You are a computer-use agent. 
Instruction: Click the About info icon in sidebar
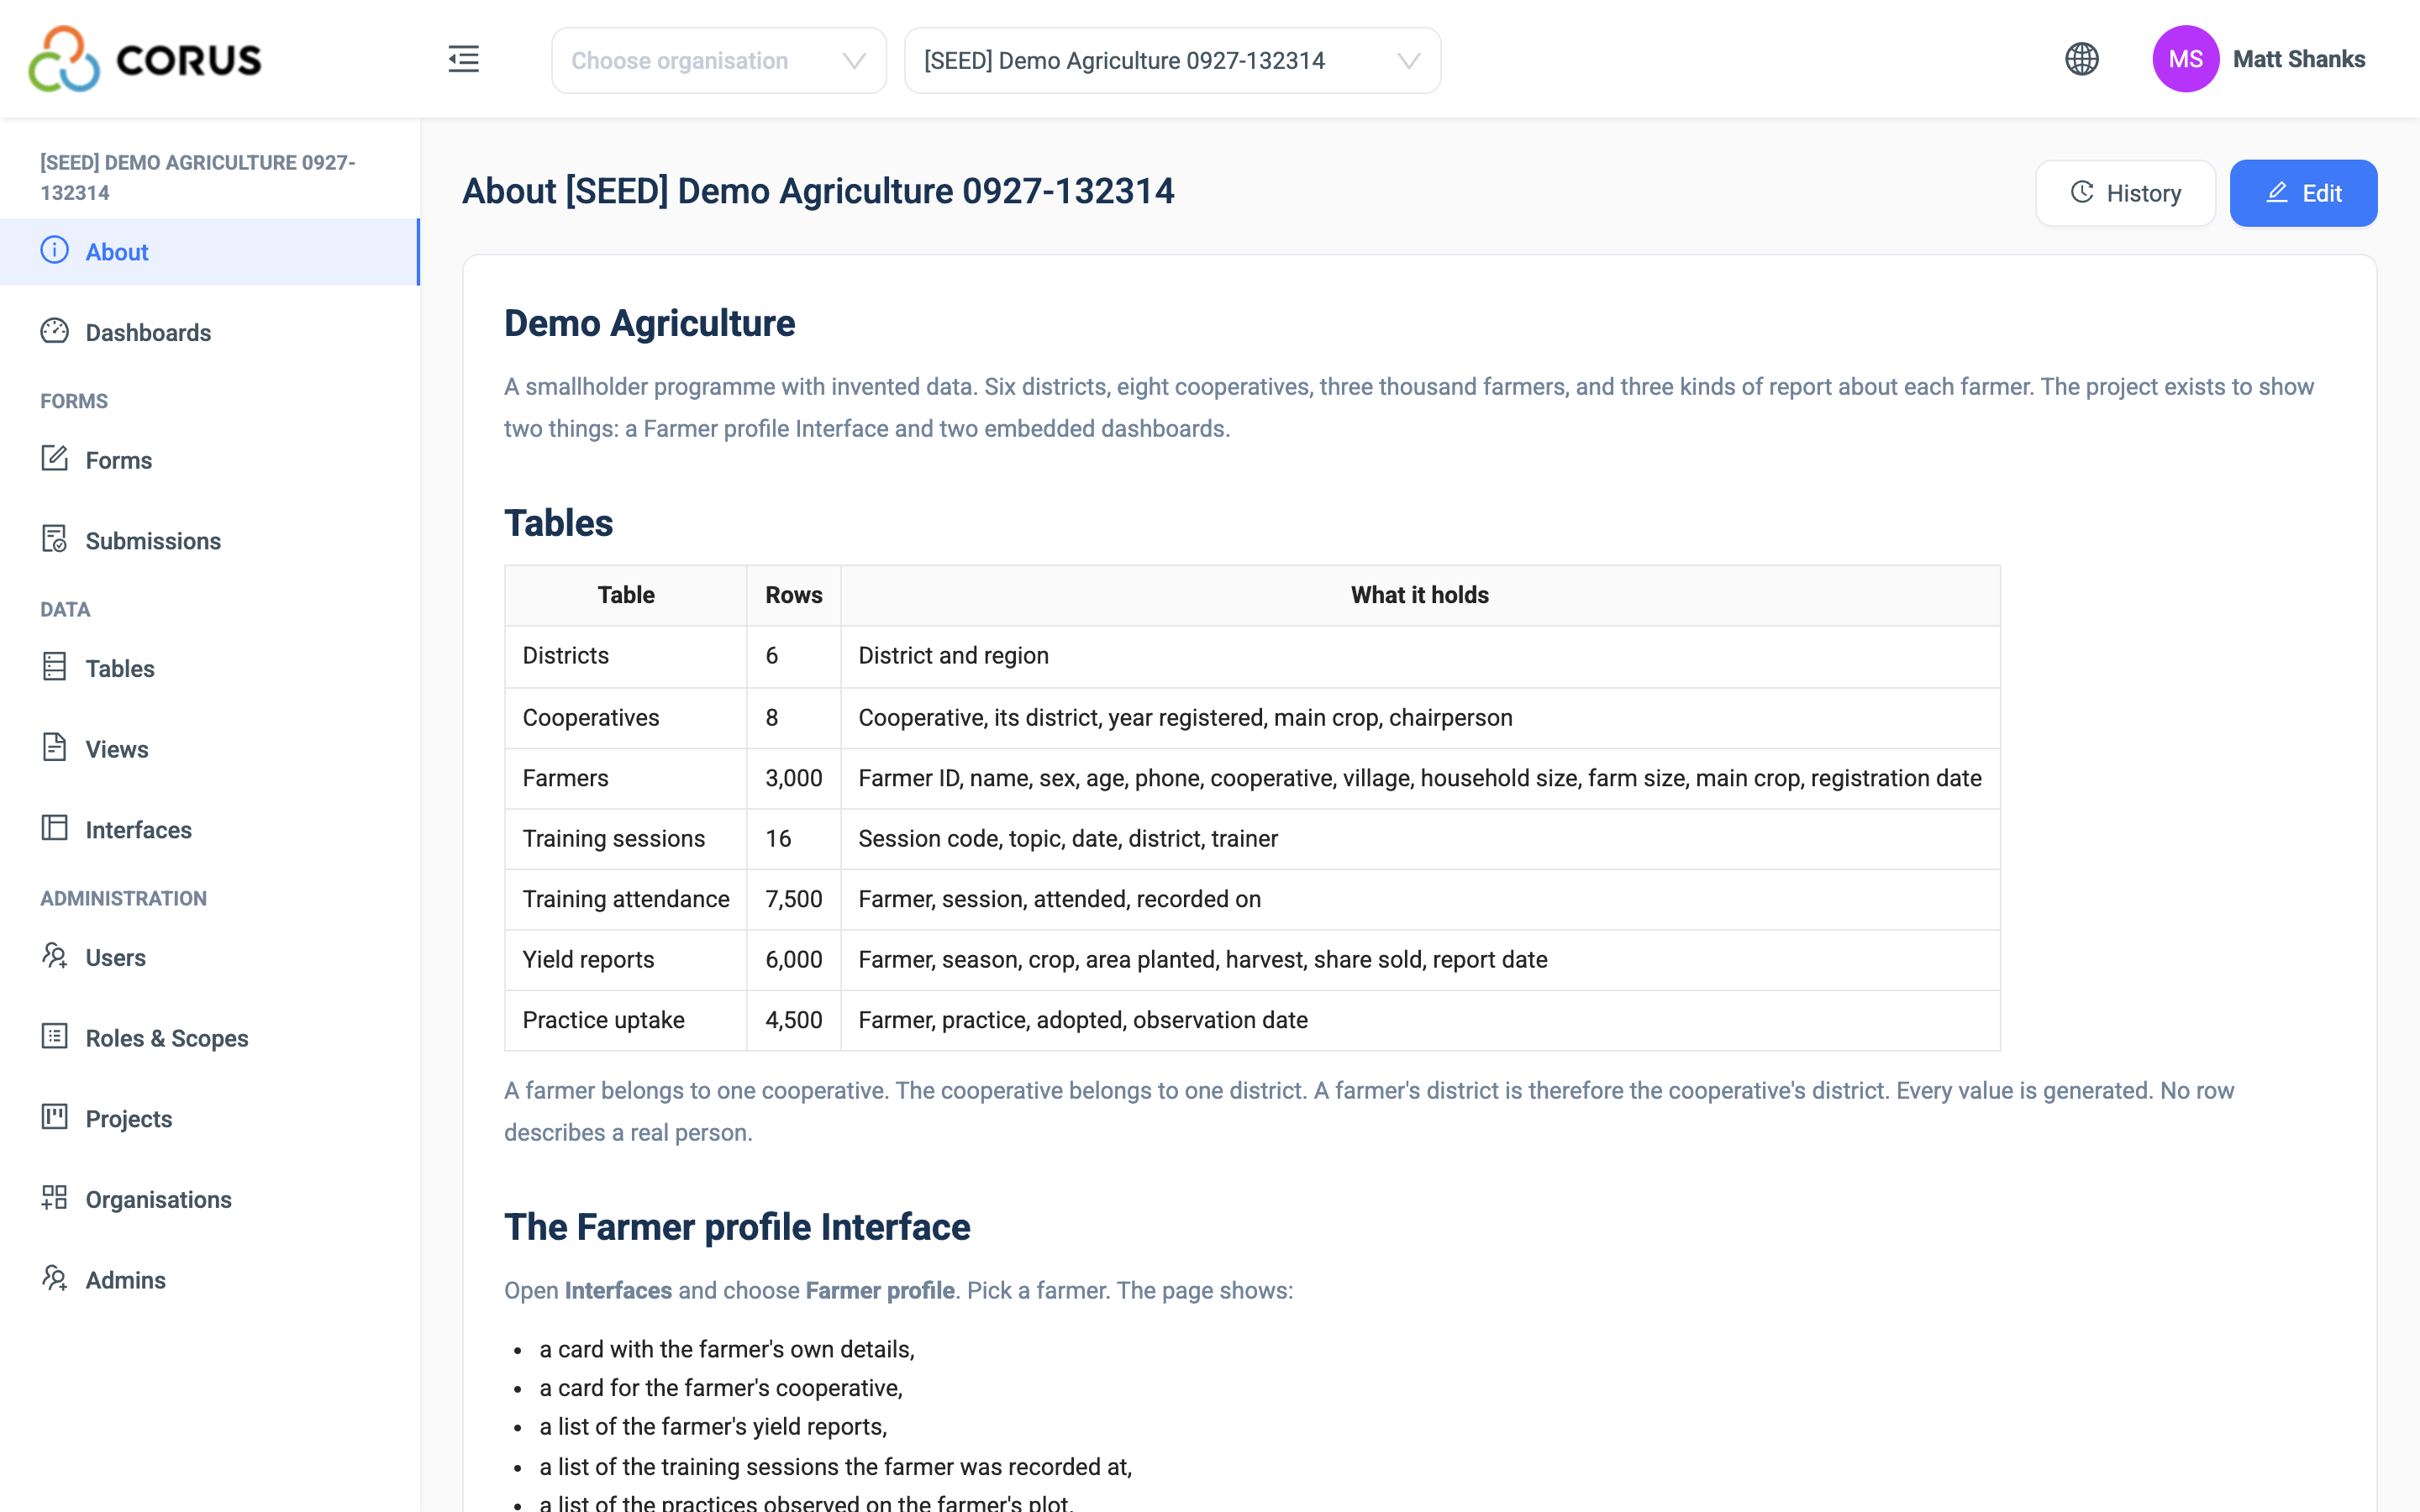pos(55,250)
